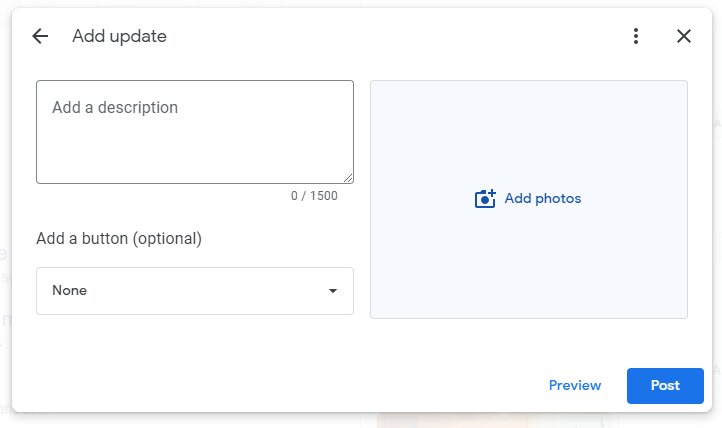This screenshot has width=722, height=428.
Task: Go back using the left arrow icon
Action: 40,36
